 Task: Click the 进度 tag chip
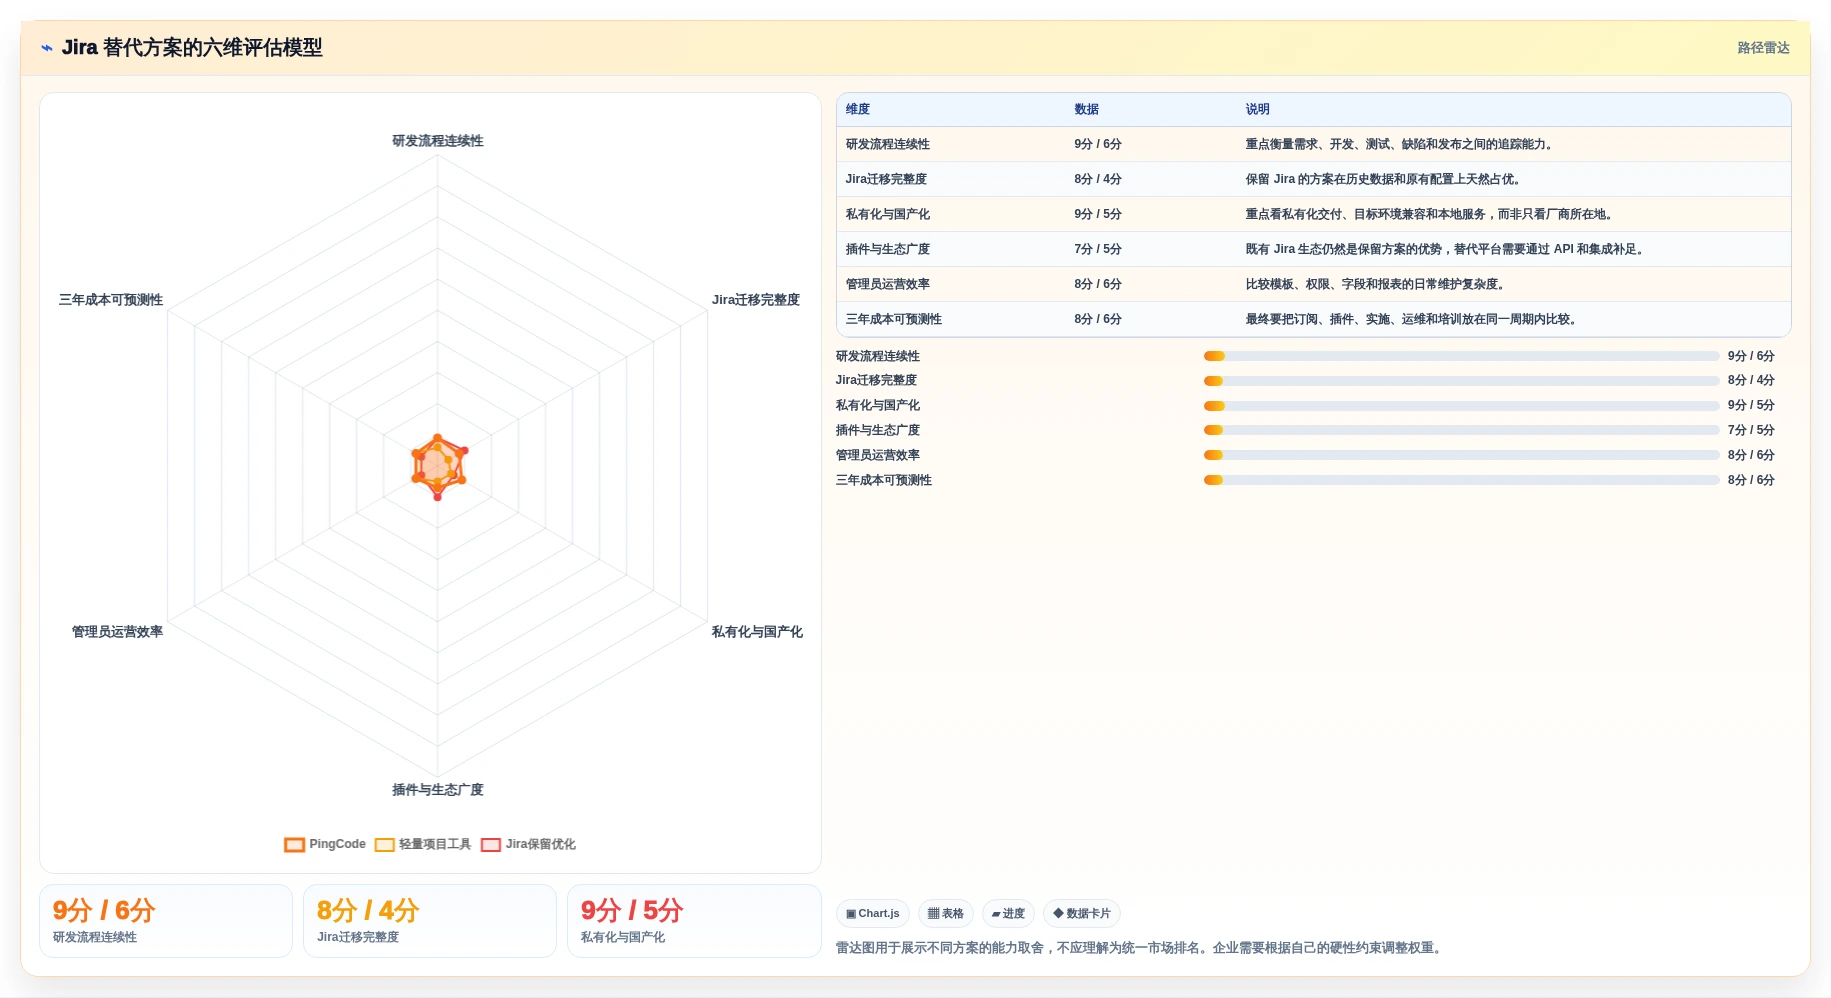point(1008,913)
